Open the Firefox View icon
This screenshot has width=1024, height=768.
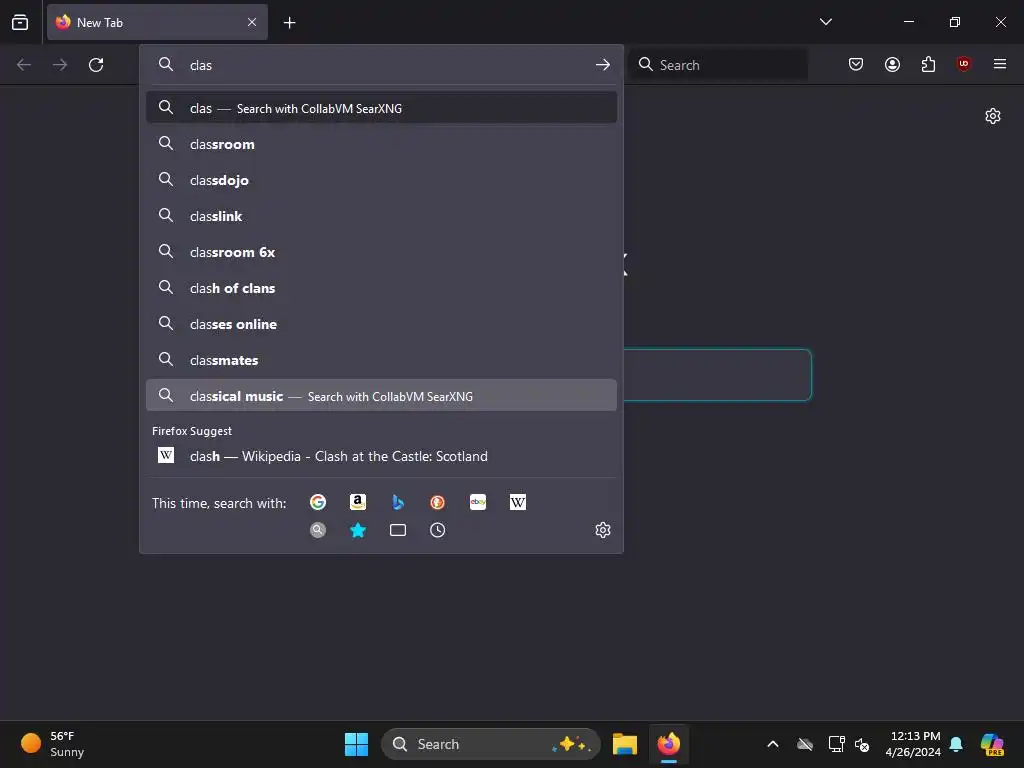(20, 22)
